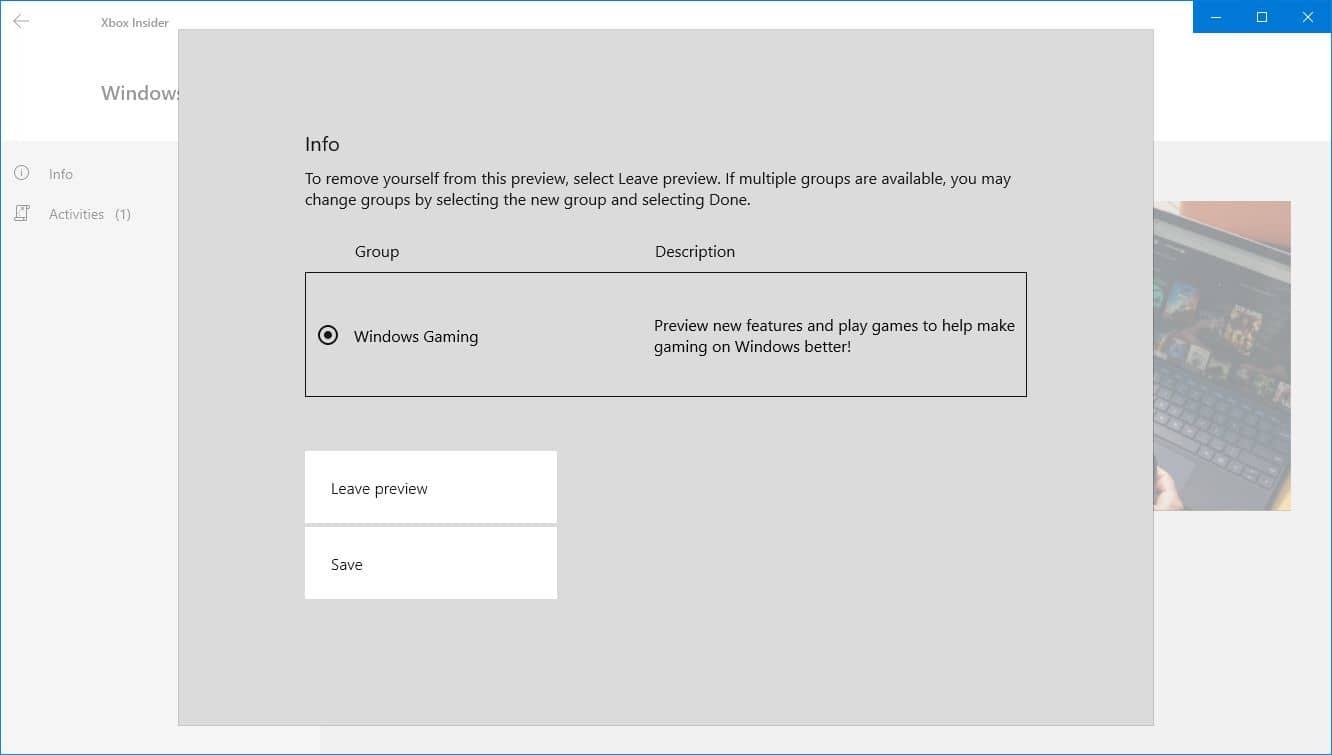Click the Description column header
Screen dimensions: 1332x755
pyautogui.click(x=695, y=252)
